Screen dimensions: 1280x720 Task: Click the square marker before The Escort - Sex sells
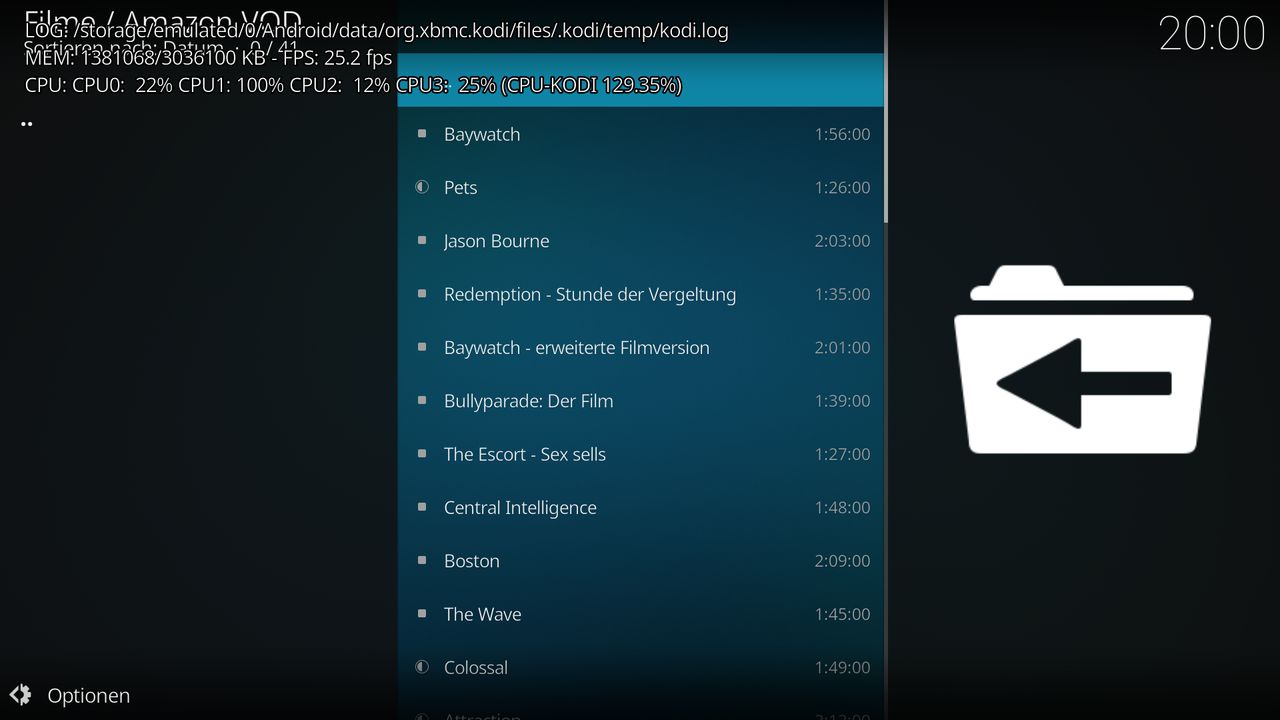[422, 454]
